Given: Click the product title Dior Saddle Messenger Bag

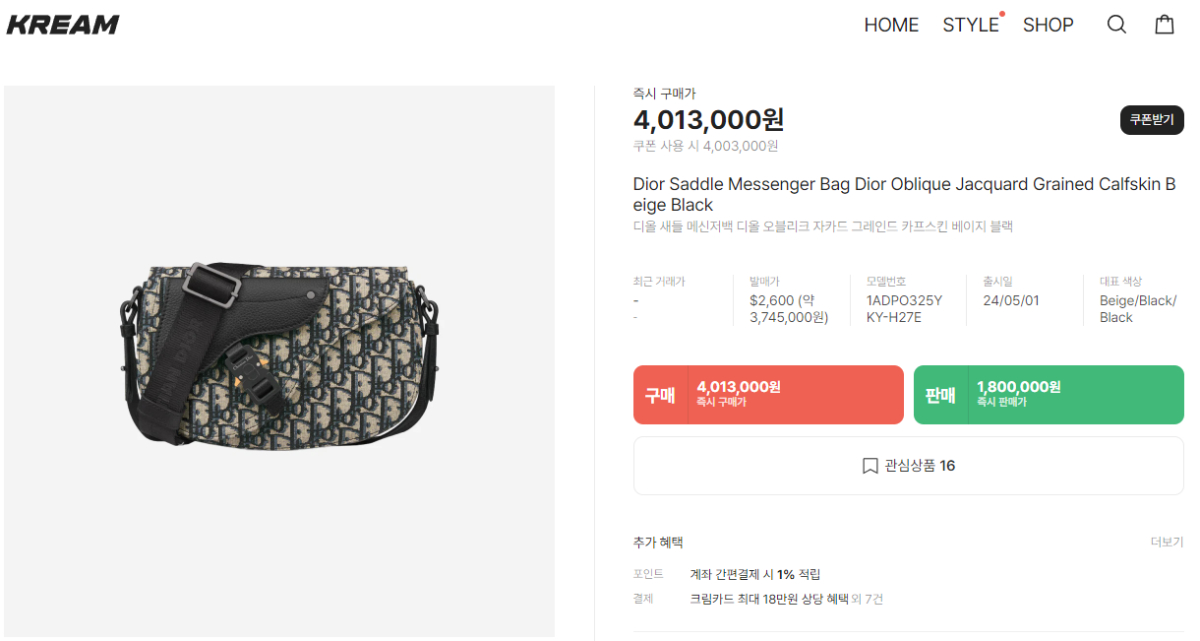Looking at the screenshot, I should tap(904, 194).
